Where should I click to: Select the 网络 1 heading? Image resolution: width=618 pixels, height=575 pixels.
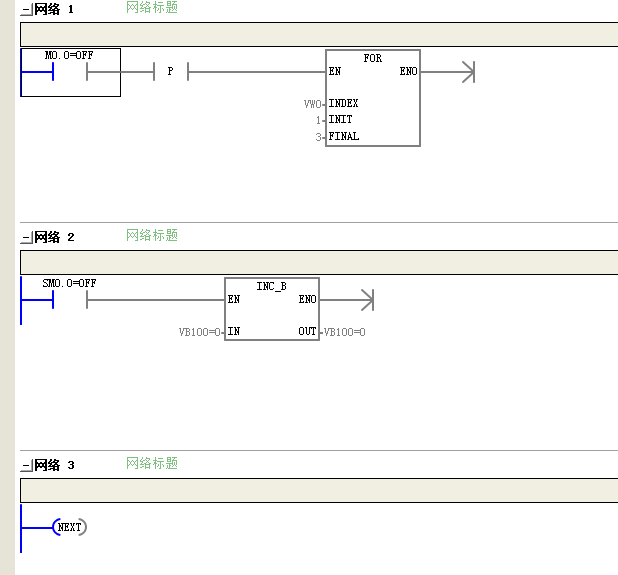54,9
